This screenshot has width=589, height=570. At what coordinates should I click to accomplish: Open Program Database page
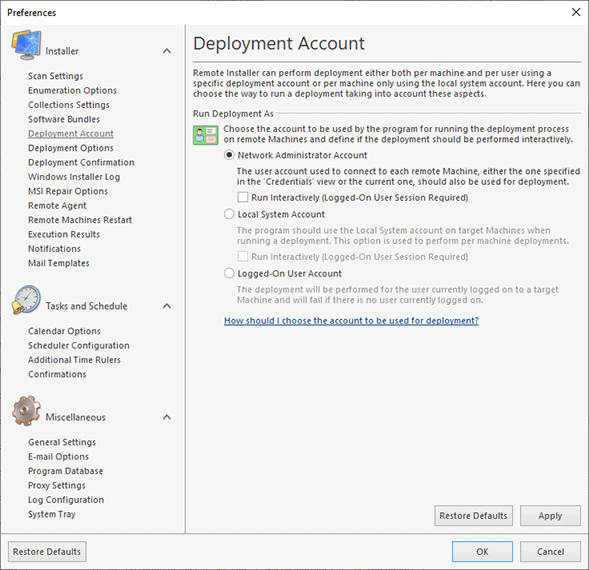click(65, 471)
